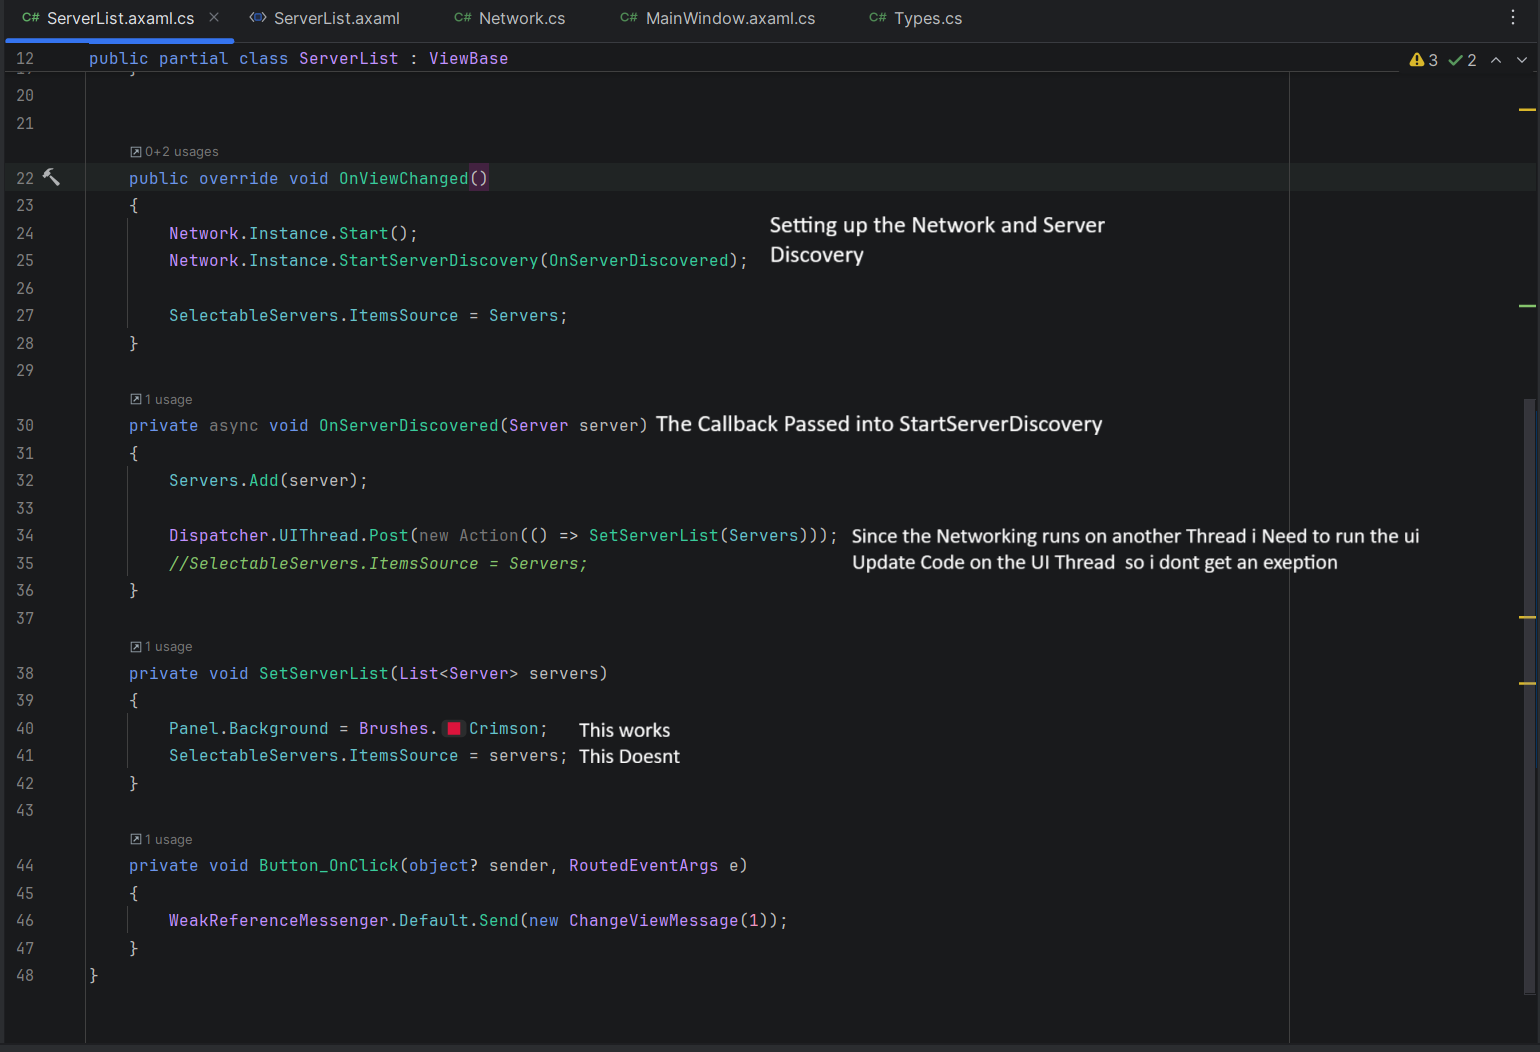1540x1052 pixels.
Task: Click the Crimson color swatch preview
Action: [x=454, y=729]
